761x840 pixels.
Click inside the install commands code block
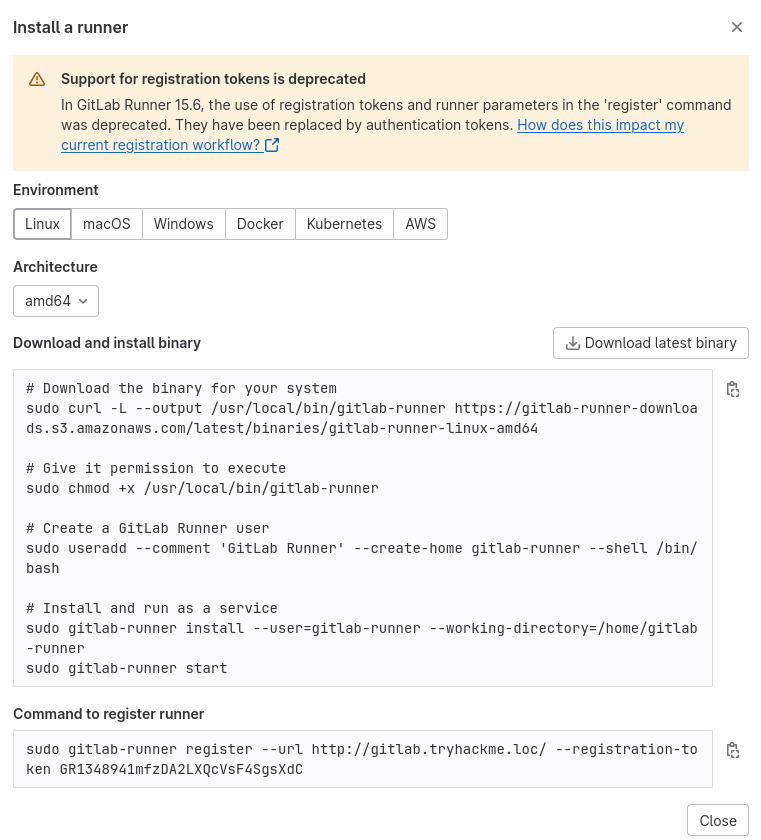click(x=362, y=528)
